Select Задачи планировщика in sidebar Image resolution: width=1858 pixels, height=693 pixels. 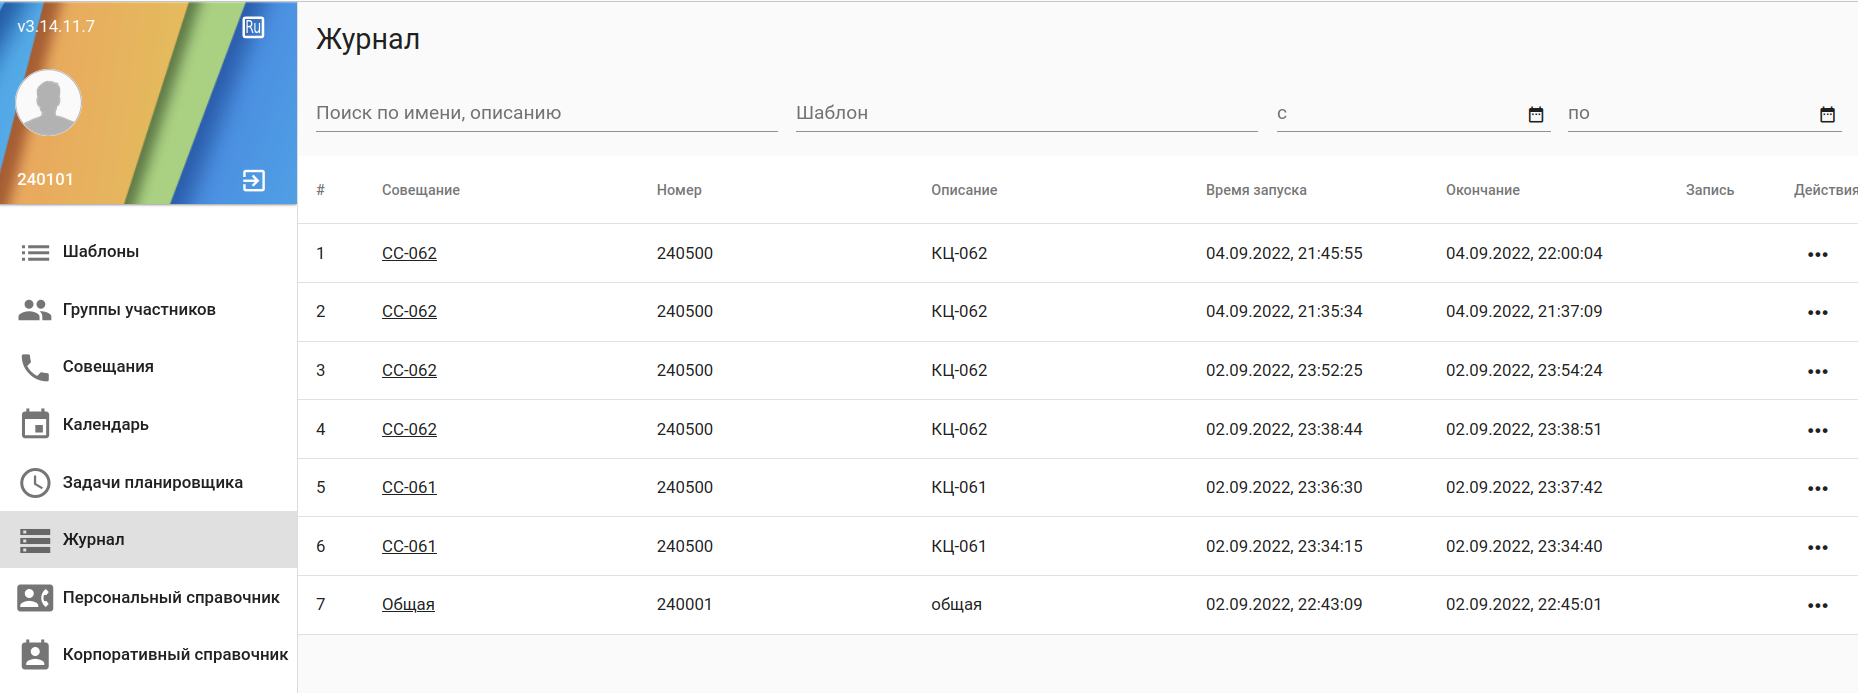(x=152, y=483)
